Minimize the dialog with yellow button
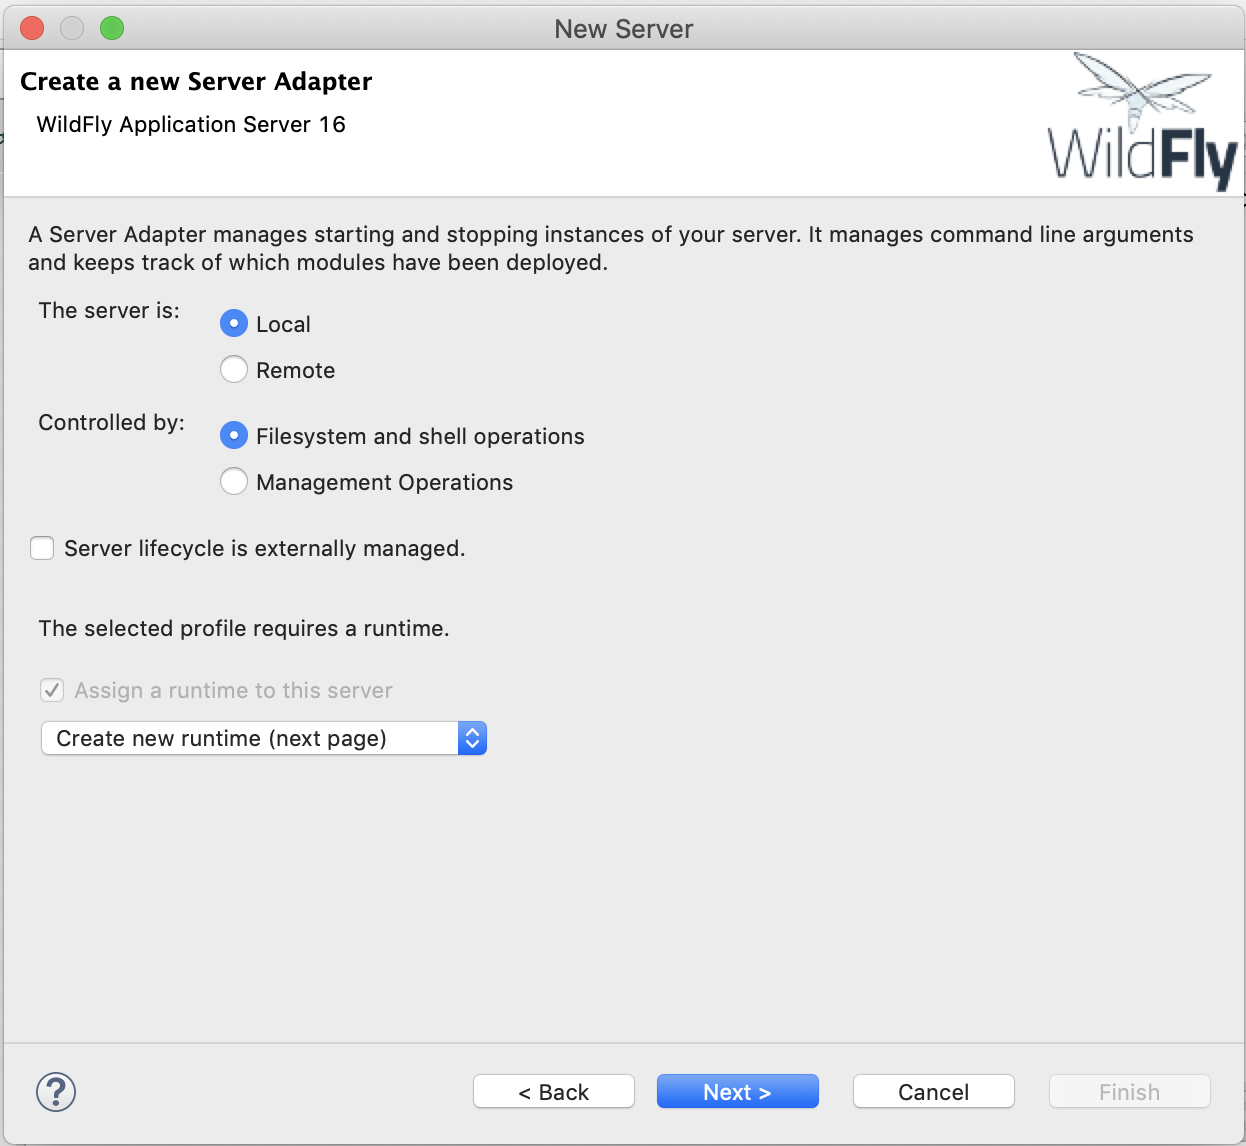This screenshot has height=1146, width=1246. [72, 28]
